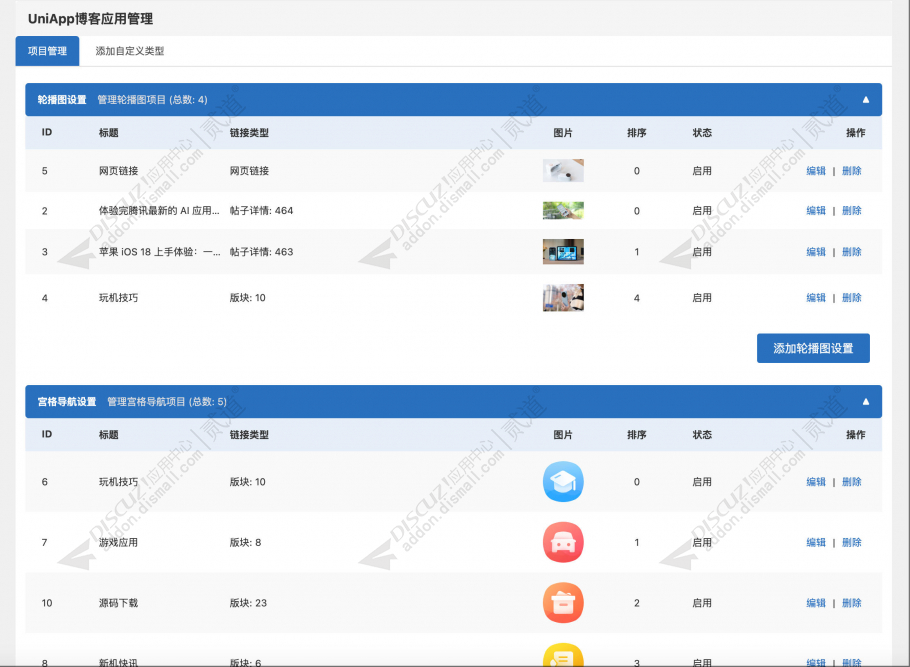
Task: Delete the 源码下载 grid item
Action: point(851,603)
